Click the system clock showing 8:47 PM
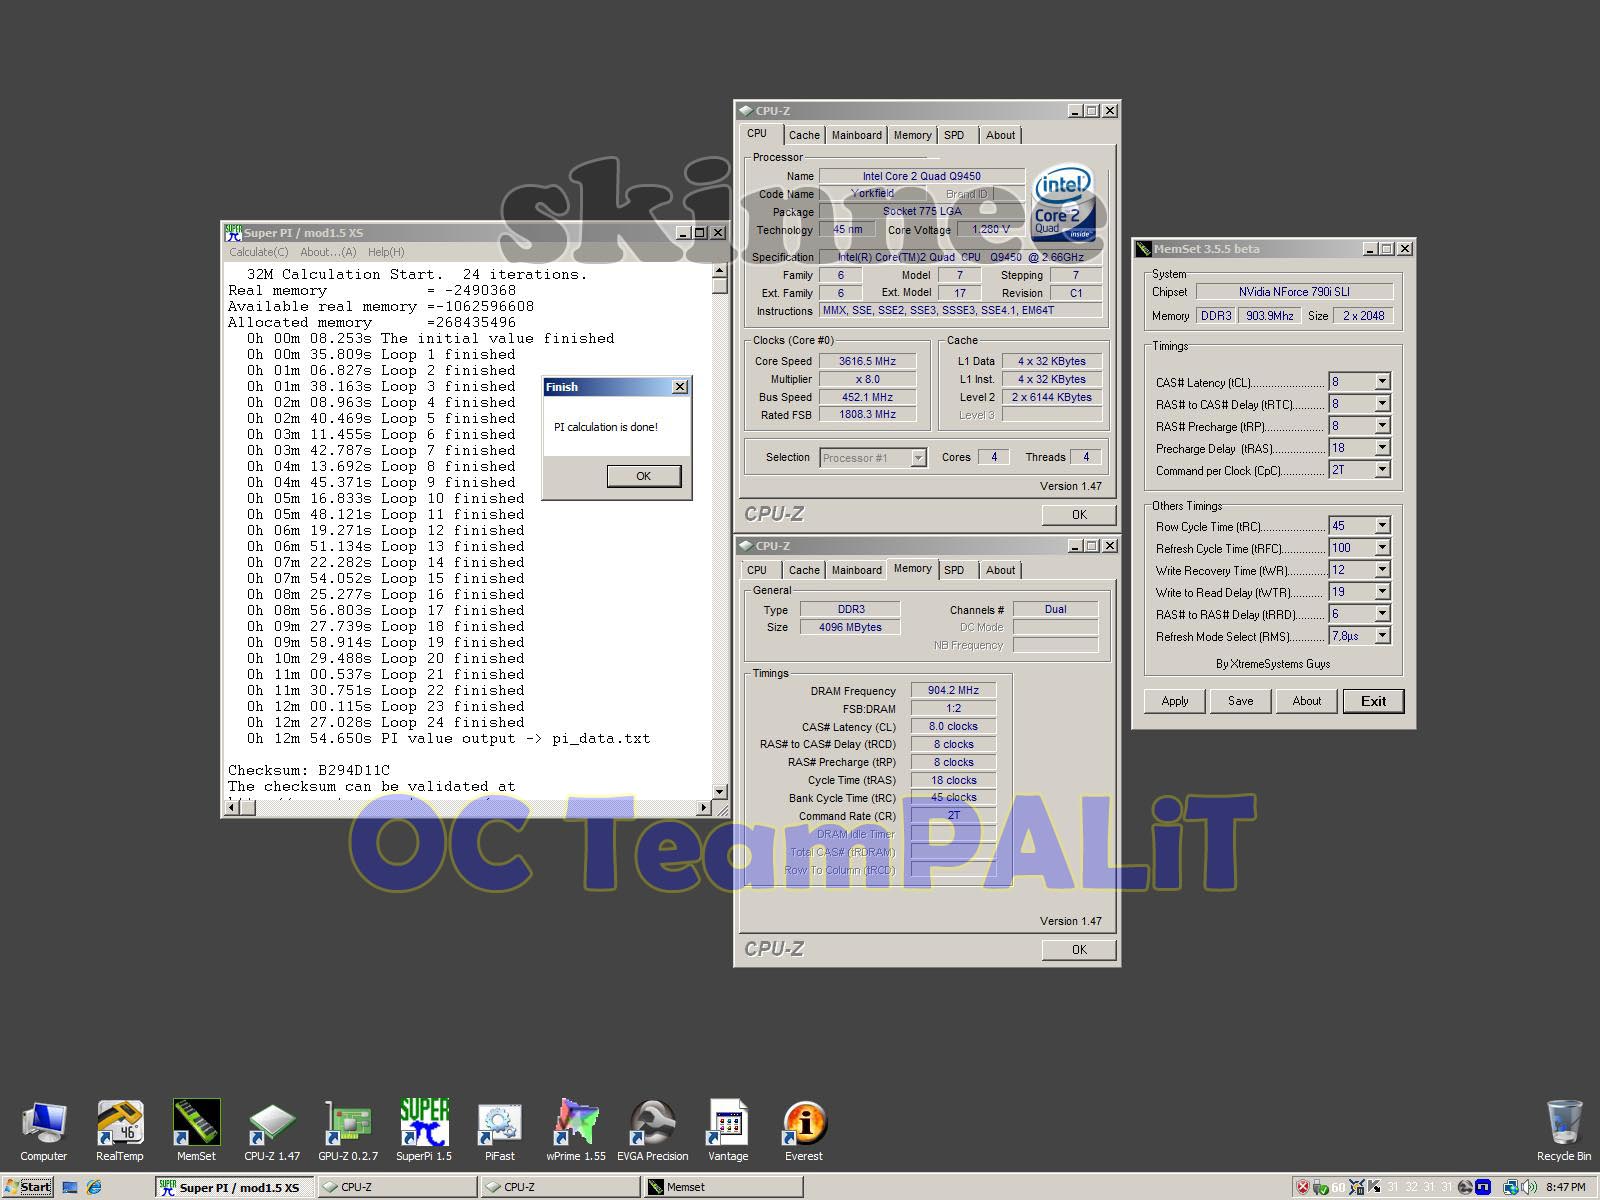Screen dimensions: 1600x1200 [1566, 1187]
